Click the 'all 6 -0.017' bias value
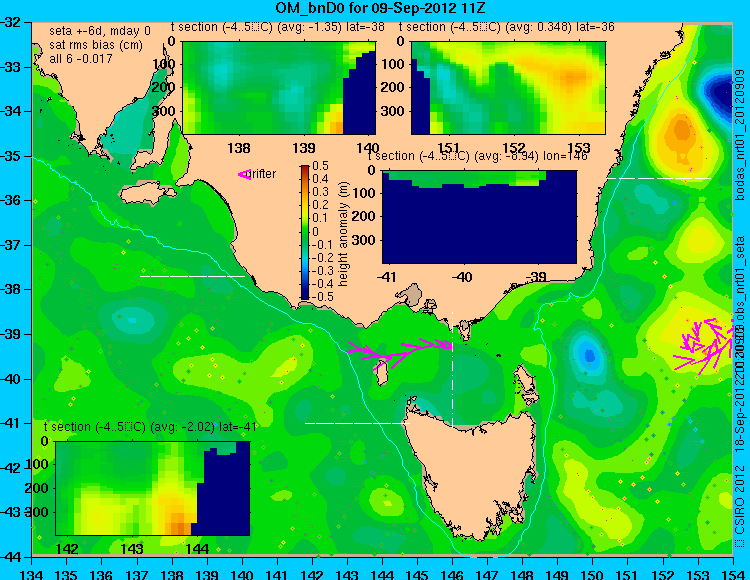Screen dimensions: 750x580 (81, 59)
